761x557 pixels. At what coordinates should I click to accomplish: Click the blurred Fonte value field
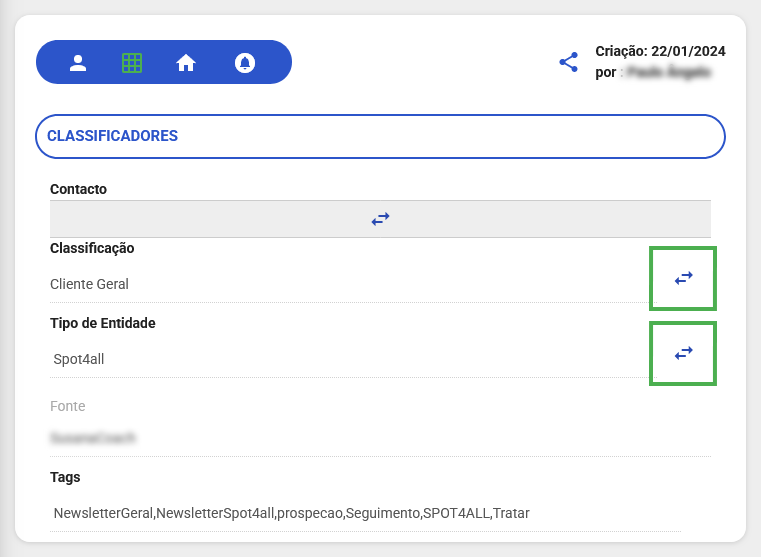click(92, 438)
